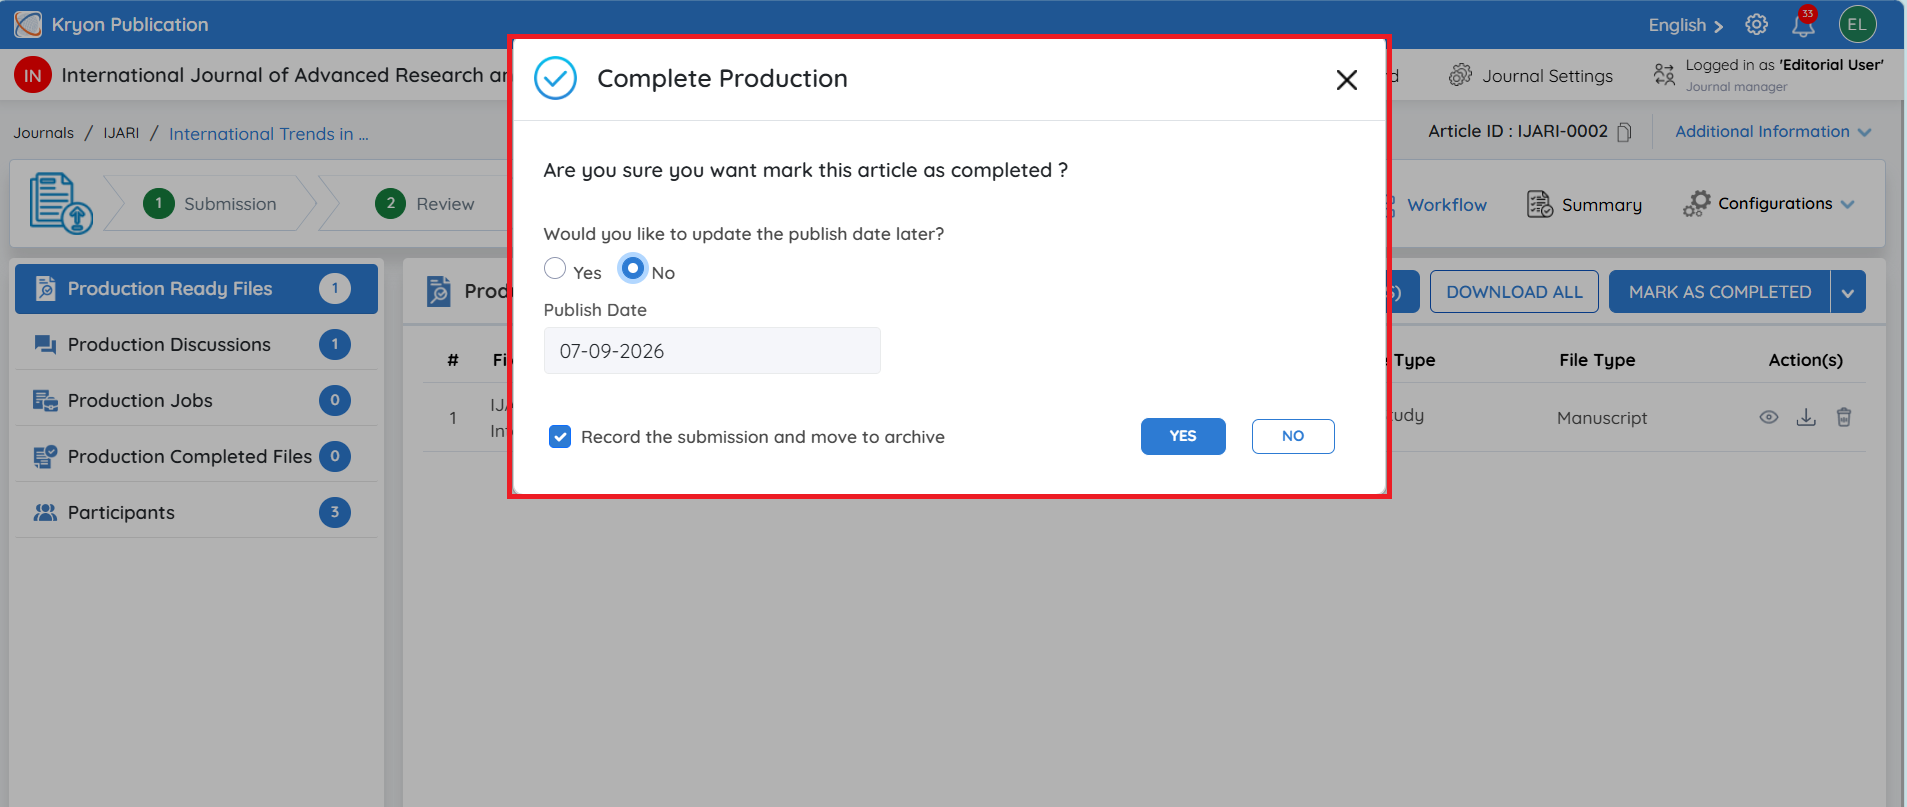
Task: Click the Participants people icon
Action: pos(45,512)
